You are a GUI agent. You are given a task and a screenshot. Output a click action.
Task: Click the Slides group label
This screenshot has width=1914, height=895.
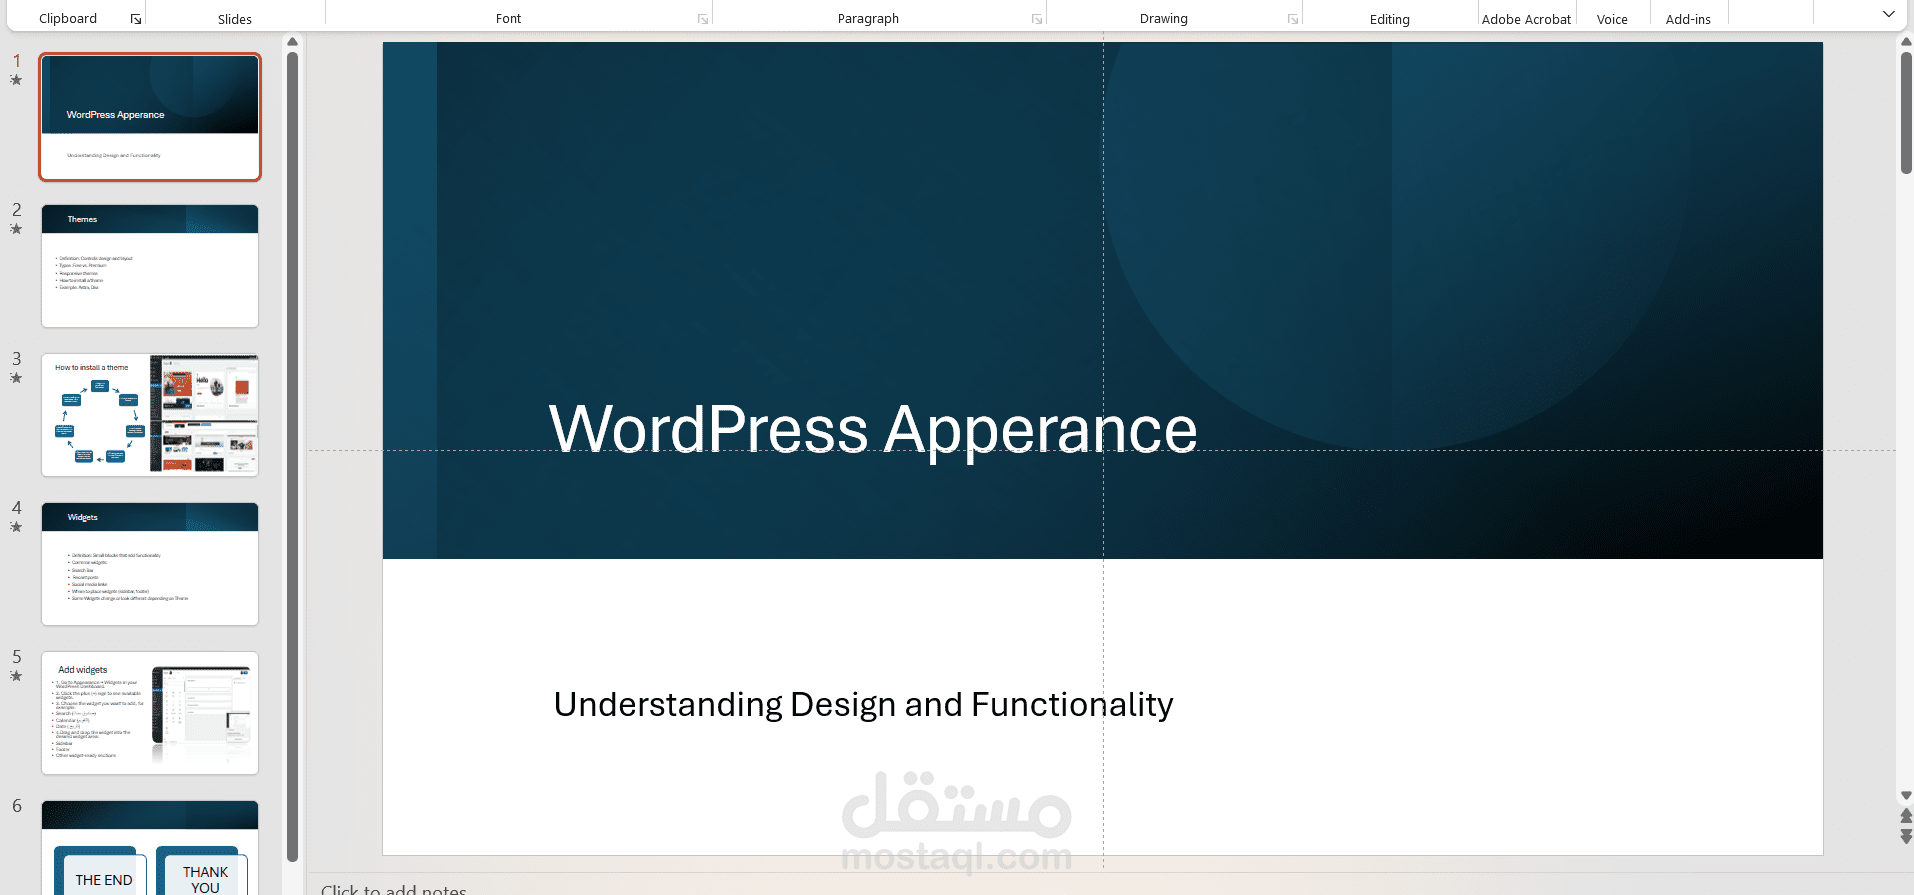coord(235,19)
